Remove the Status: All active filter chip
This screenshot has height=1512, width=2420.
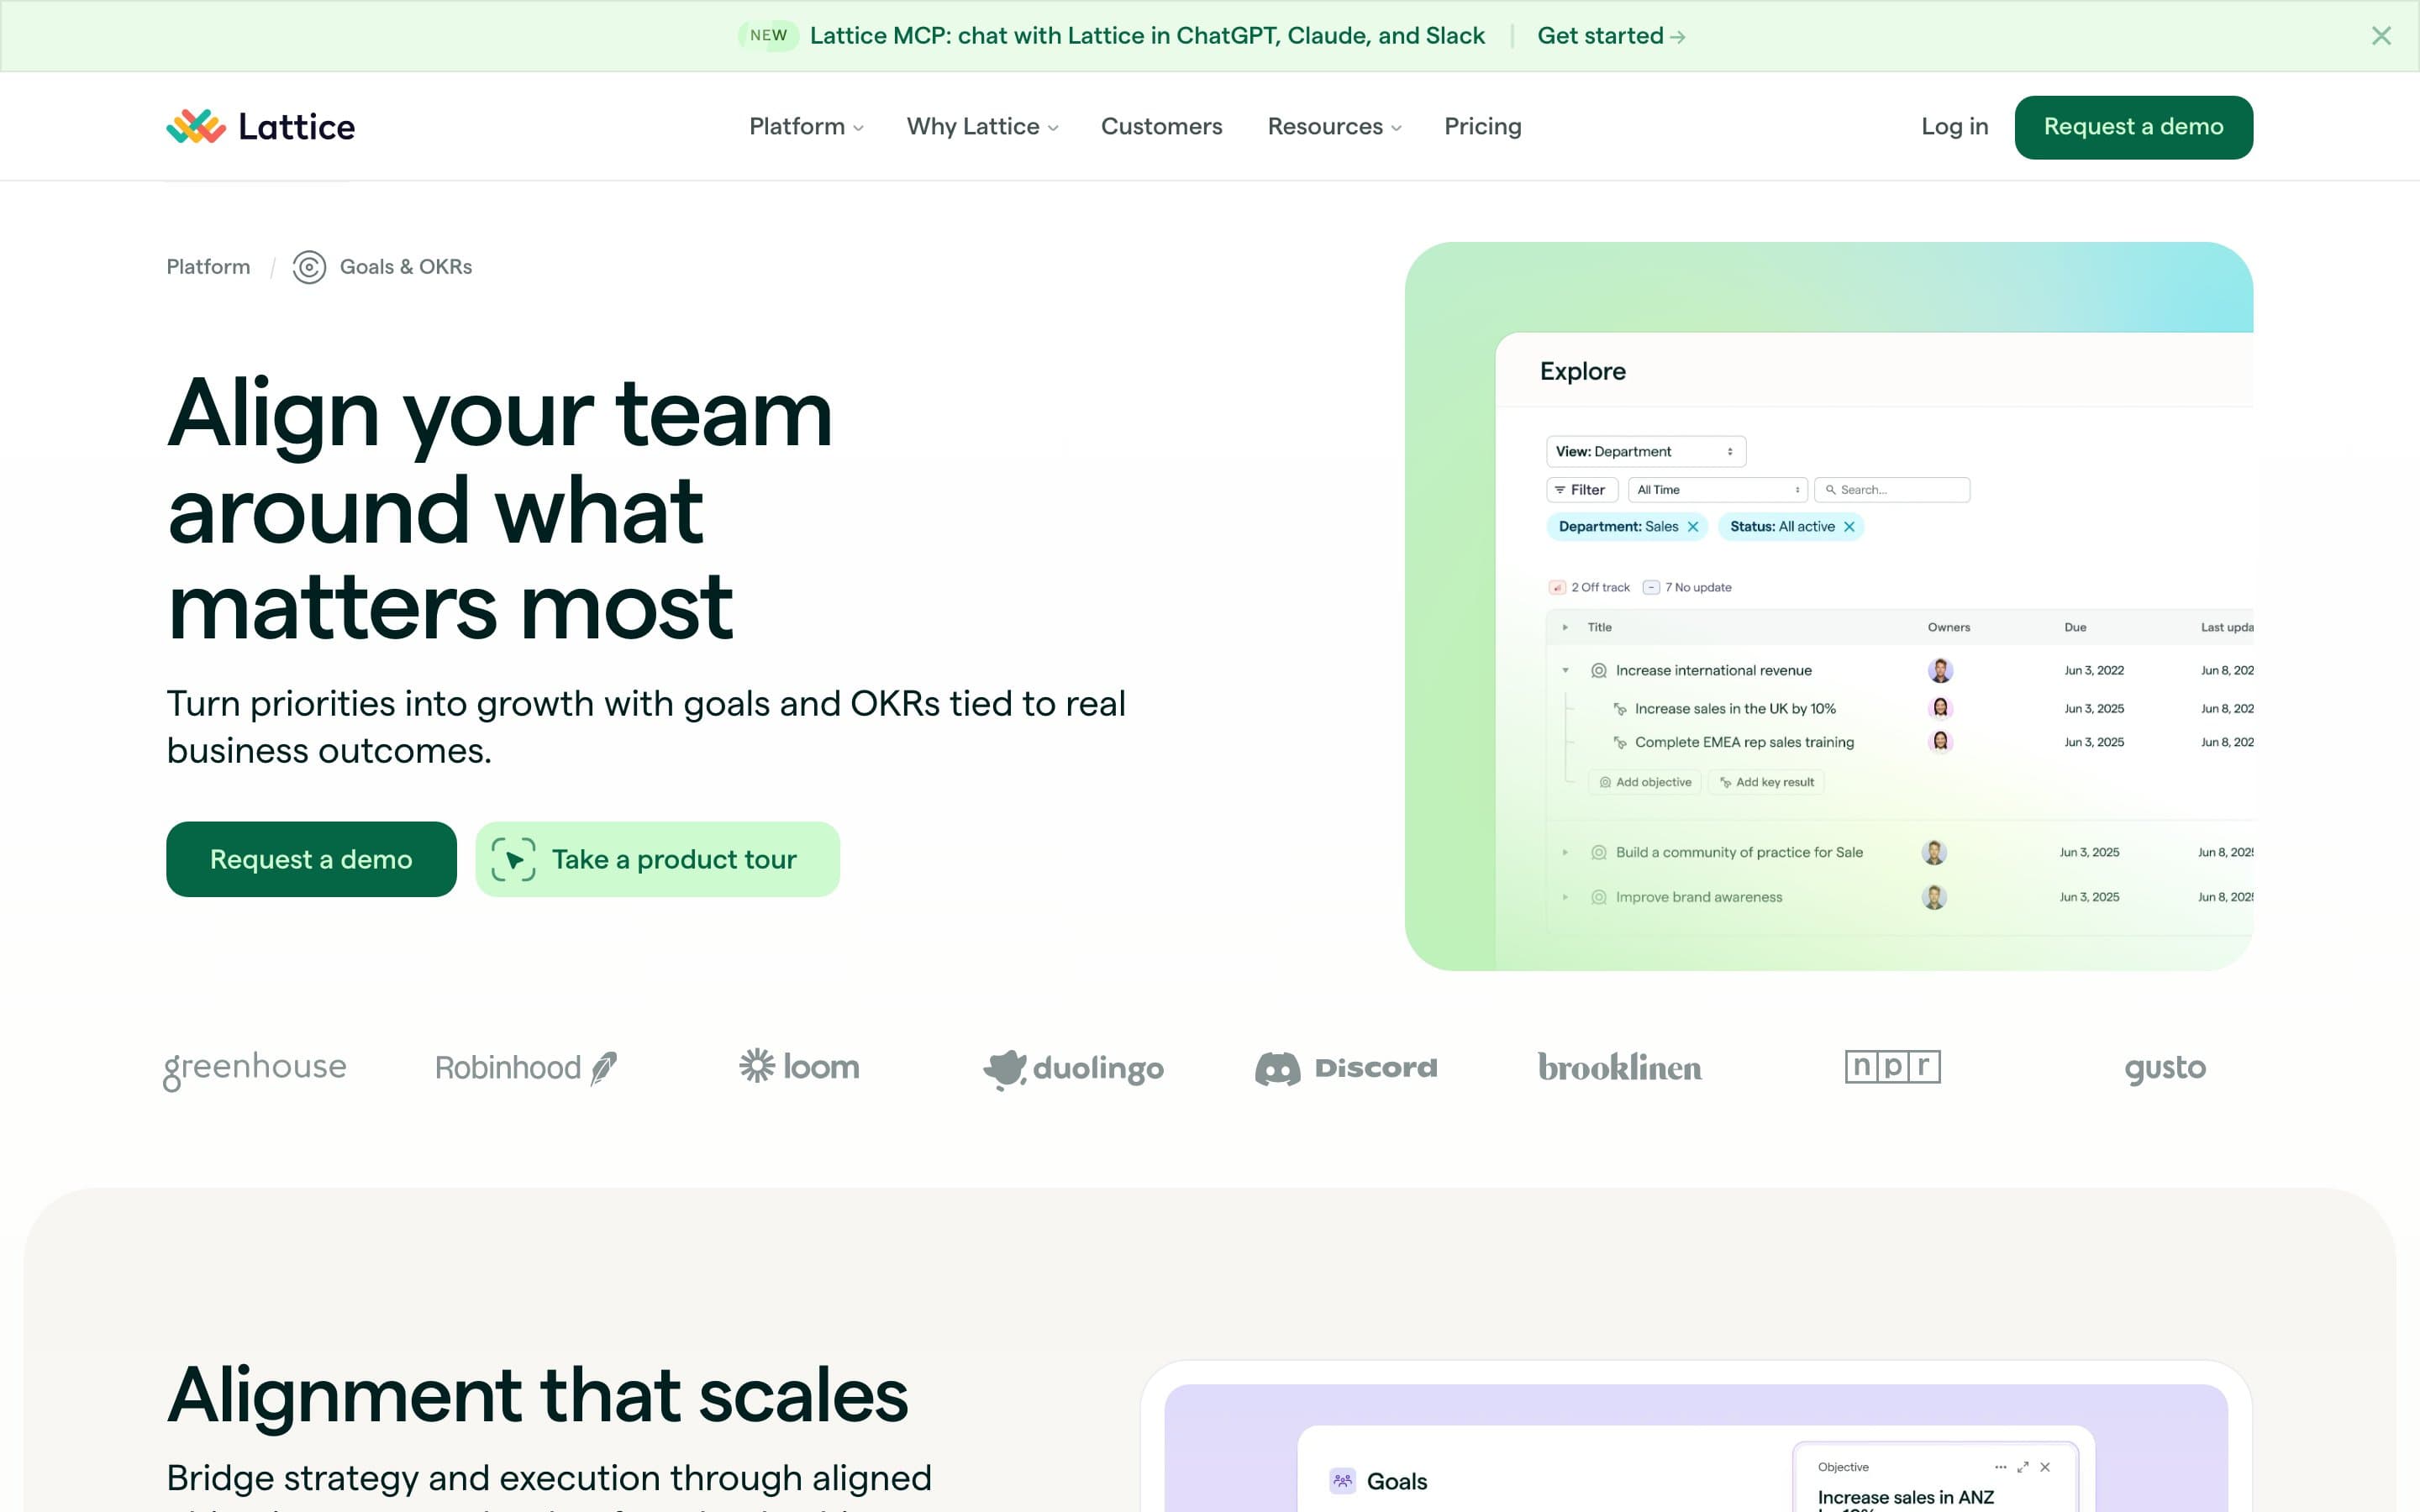coord(1849,527)
